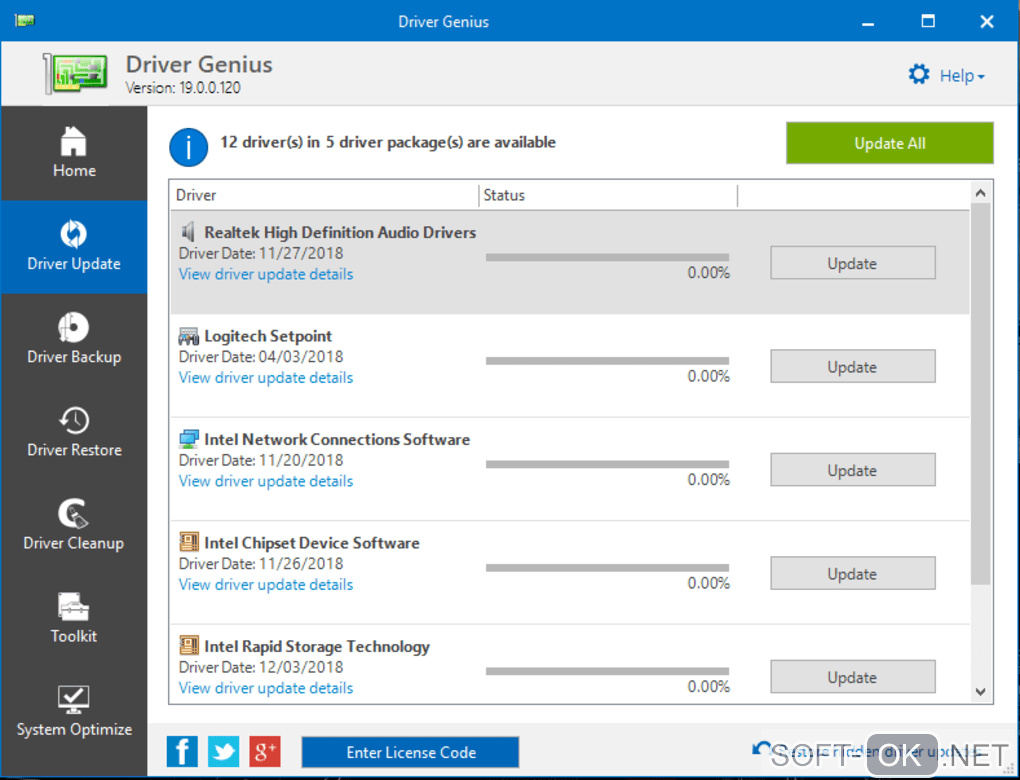Update Intel Chipset Device Software
The width and height of the screenshot is (1020, 780).
853,573
